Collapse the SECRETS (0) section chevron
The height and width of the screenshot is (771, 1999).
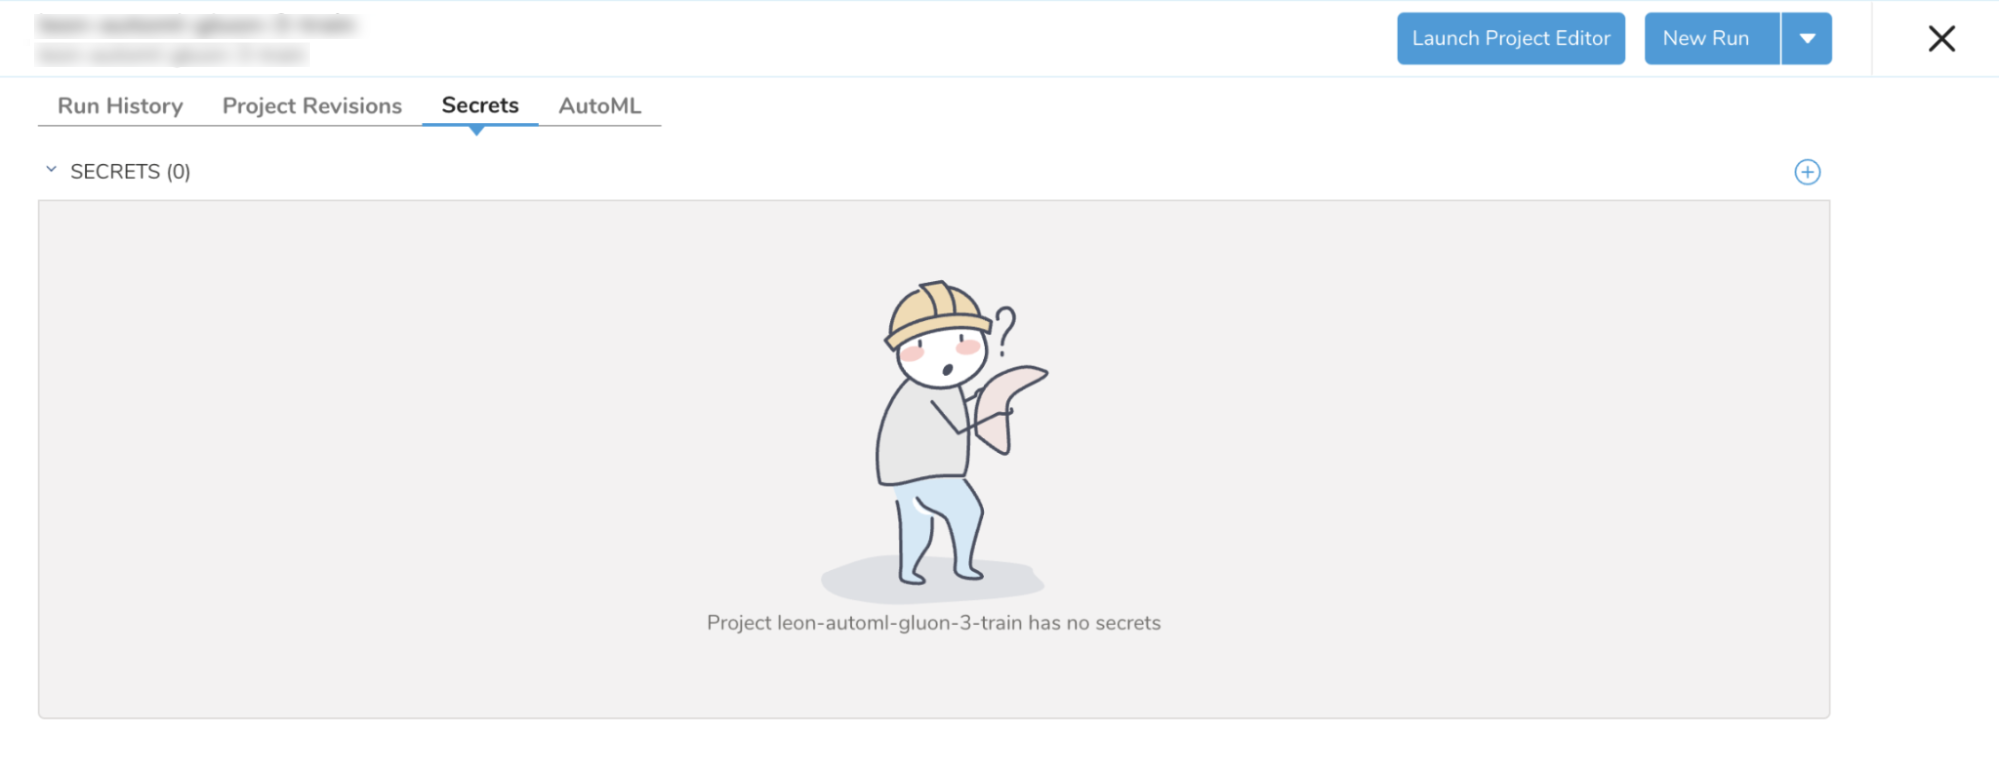point(51,170)
